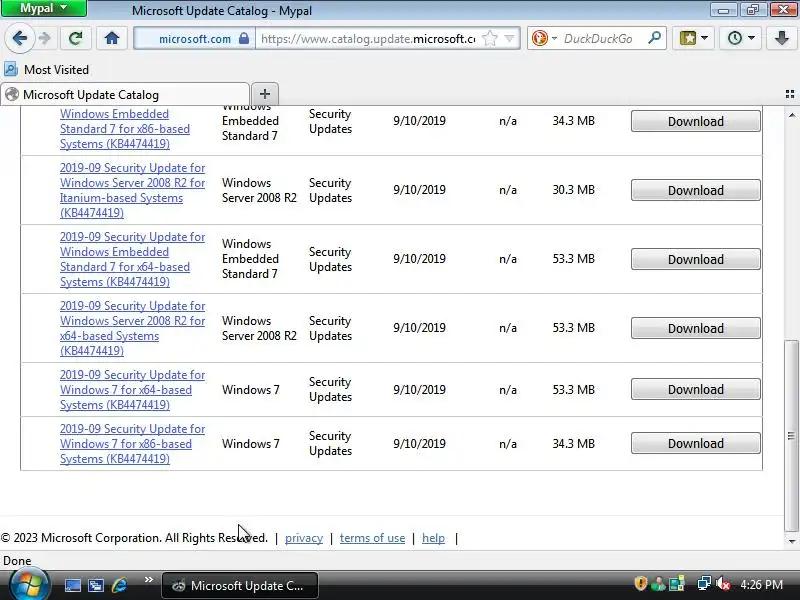Open the Mypal application menu
The height and width of the screenshot is (600, 800).
coord(44,8)
